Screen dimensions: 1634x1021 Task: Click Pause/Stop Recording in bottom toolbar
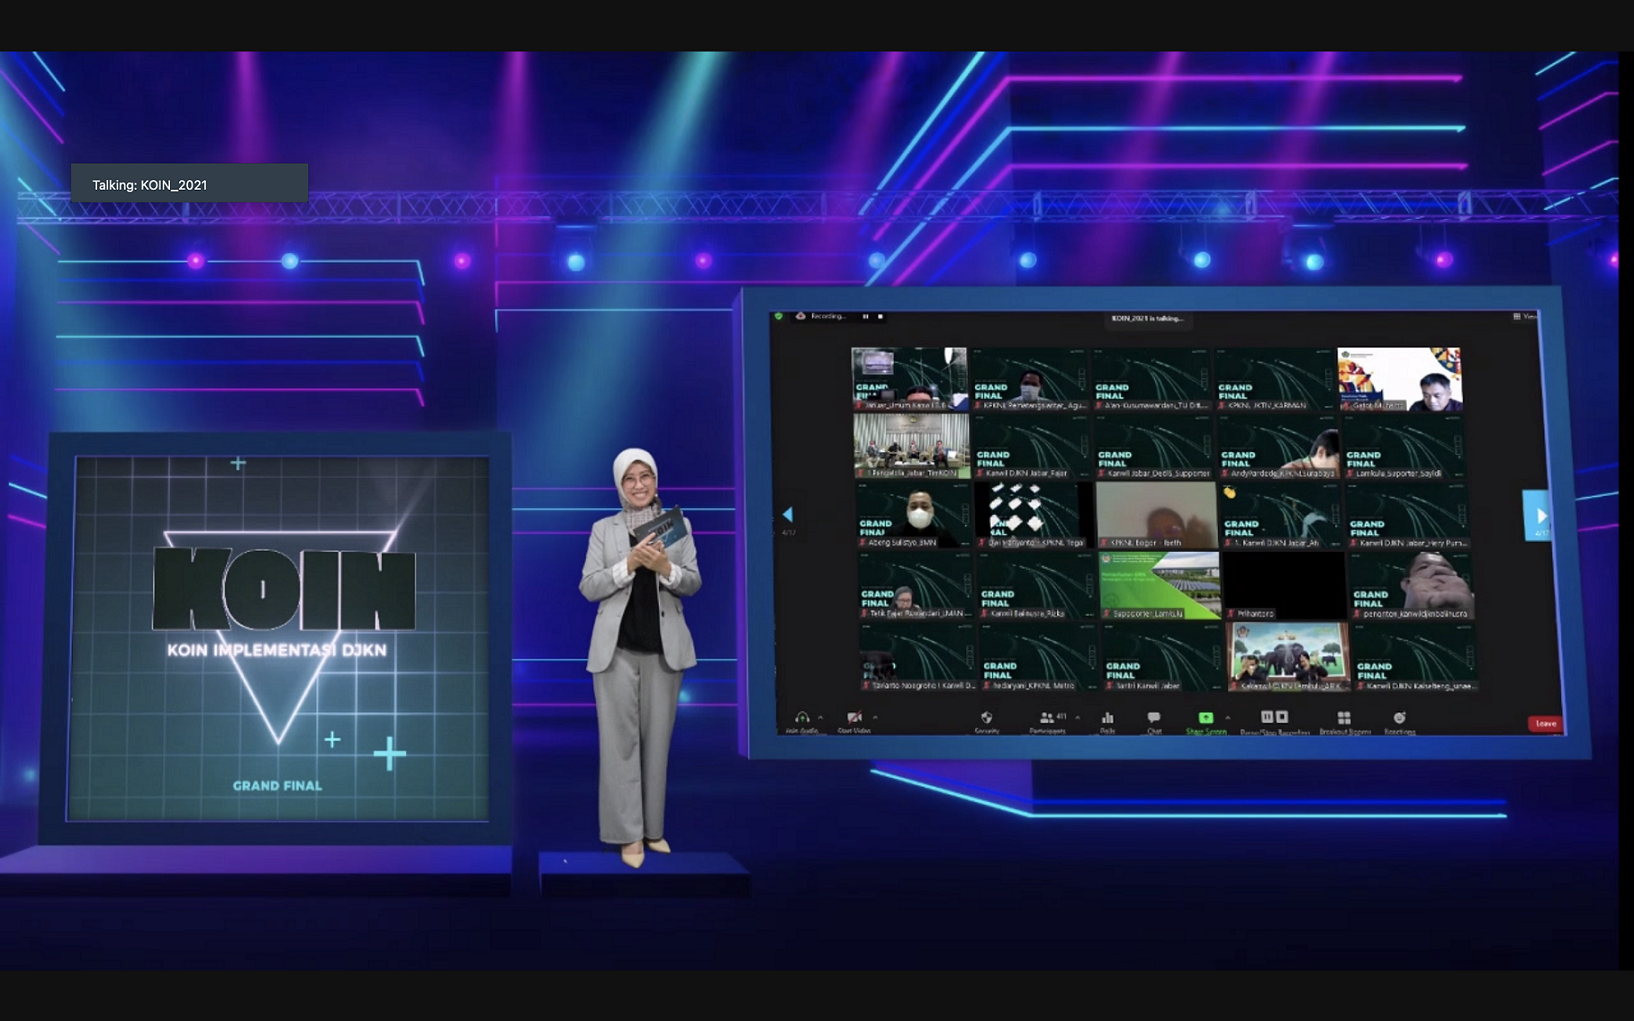pos(1274,718)
